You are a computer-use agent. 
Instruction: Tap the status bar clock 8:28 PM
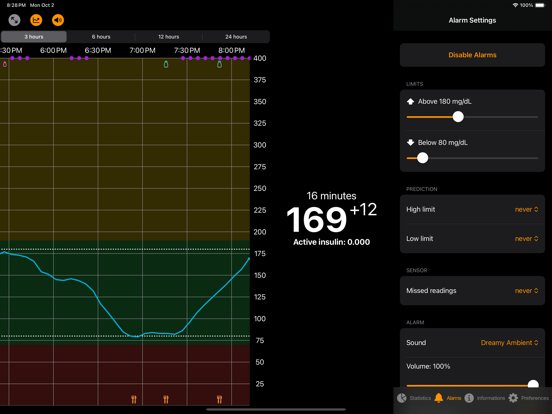16,5
